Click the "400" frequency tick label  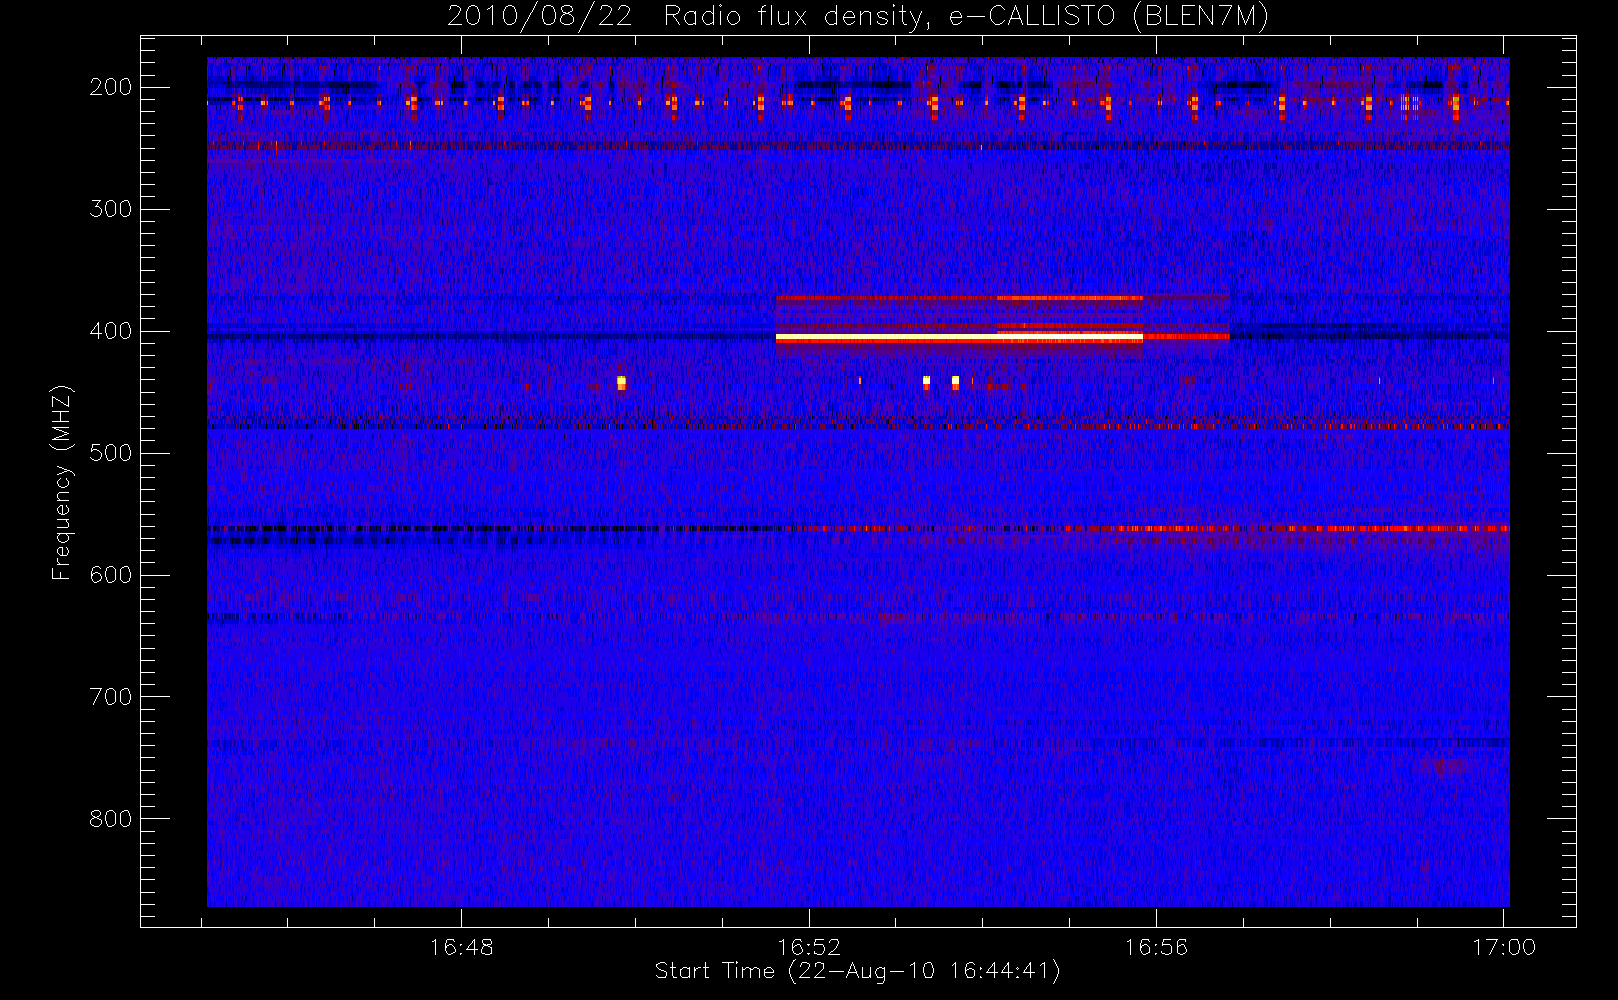click(110, 331)
